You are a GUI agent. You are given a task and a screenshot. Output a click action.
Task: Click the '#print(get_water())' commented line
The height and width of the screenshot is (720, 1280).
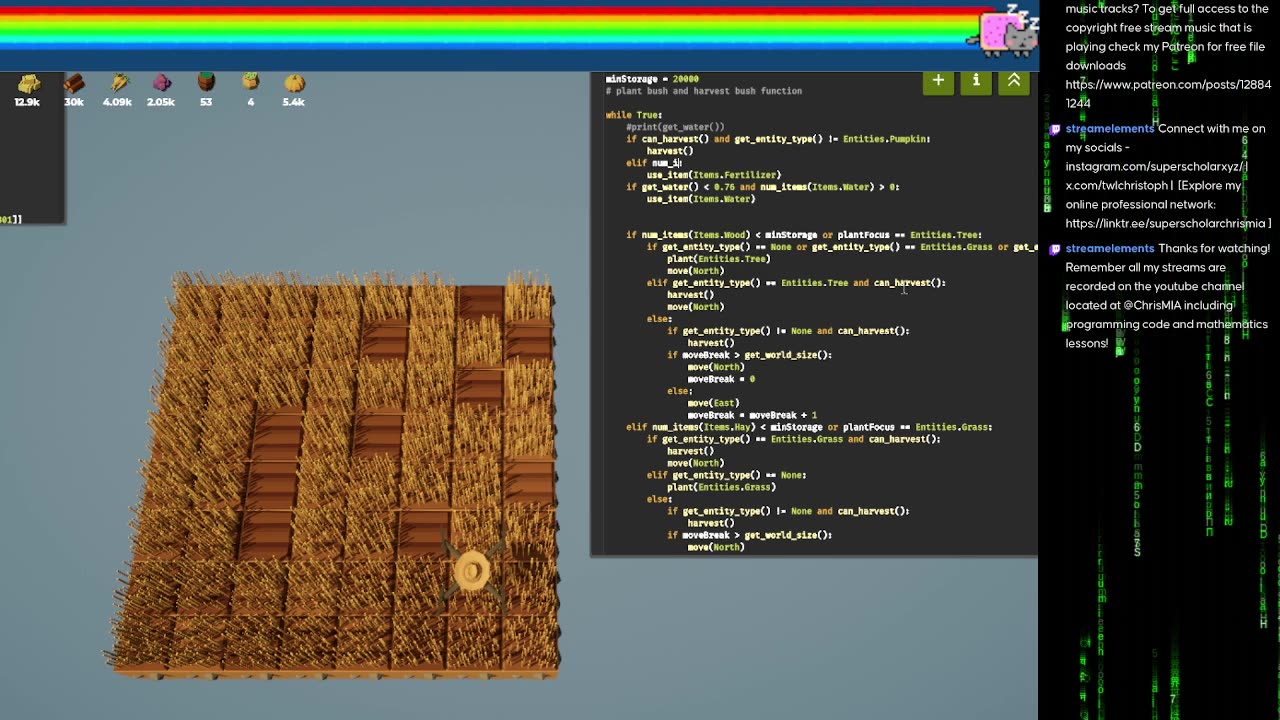click(675, 127)
